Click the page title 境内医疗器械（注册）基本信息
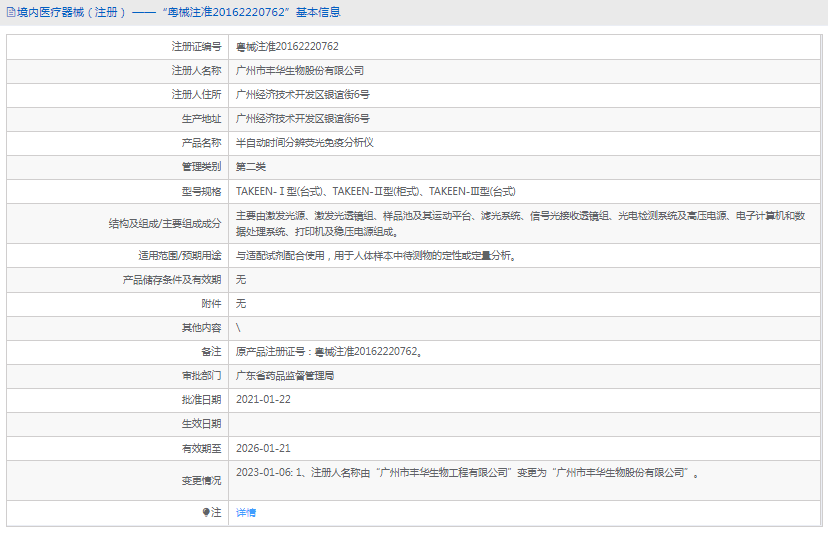Screen dimensions: 828x534 point(178,12)
